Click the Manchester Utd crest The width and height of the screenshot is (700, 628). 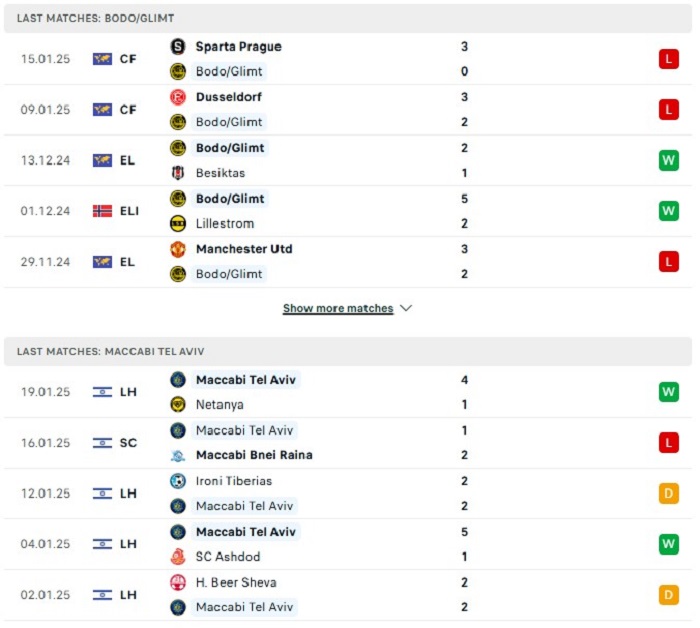178,249
